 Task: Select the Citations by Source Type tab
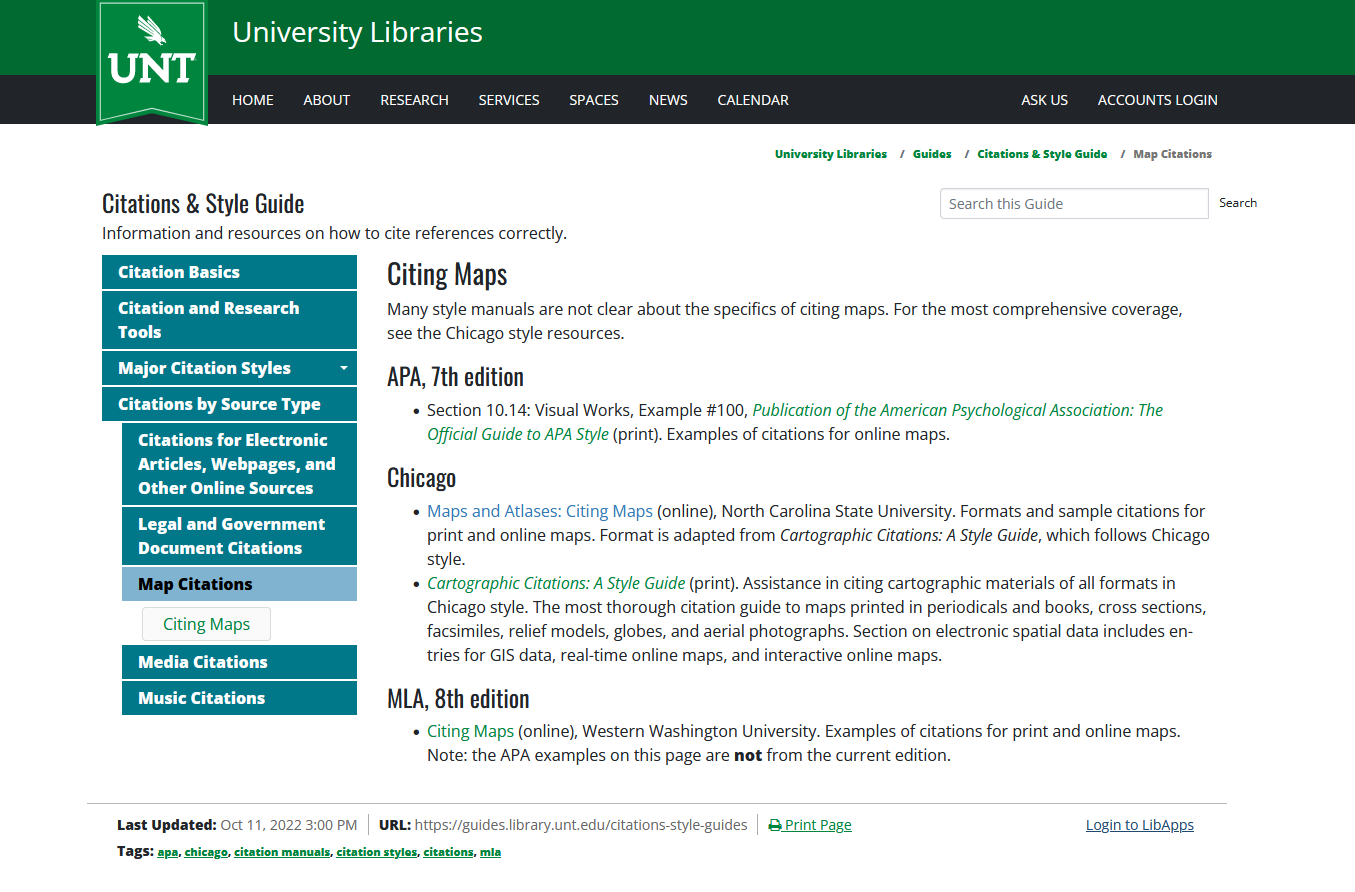(229, 404)
